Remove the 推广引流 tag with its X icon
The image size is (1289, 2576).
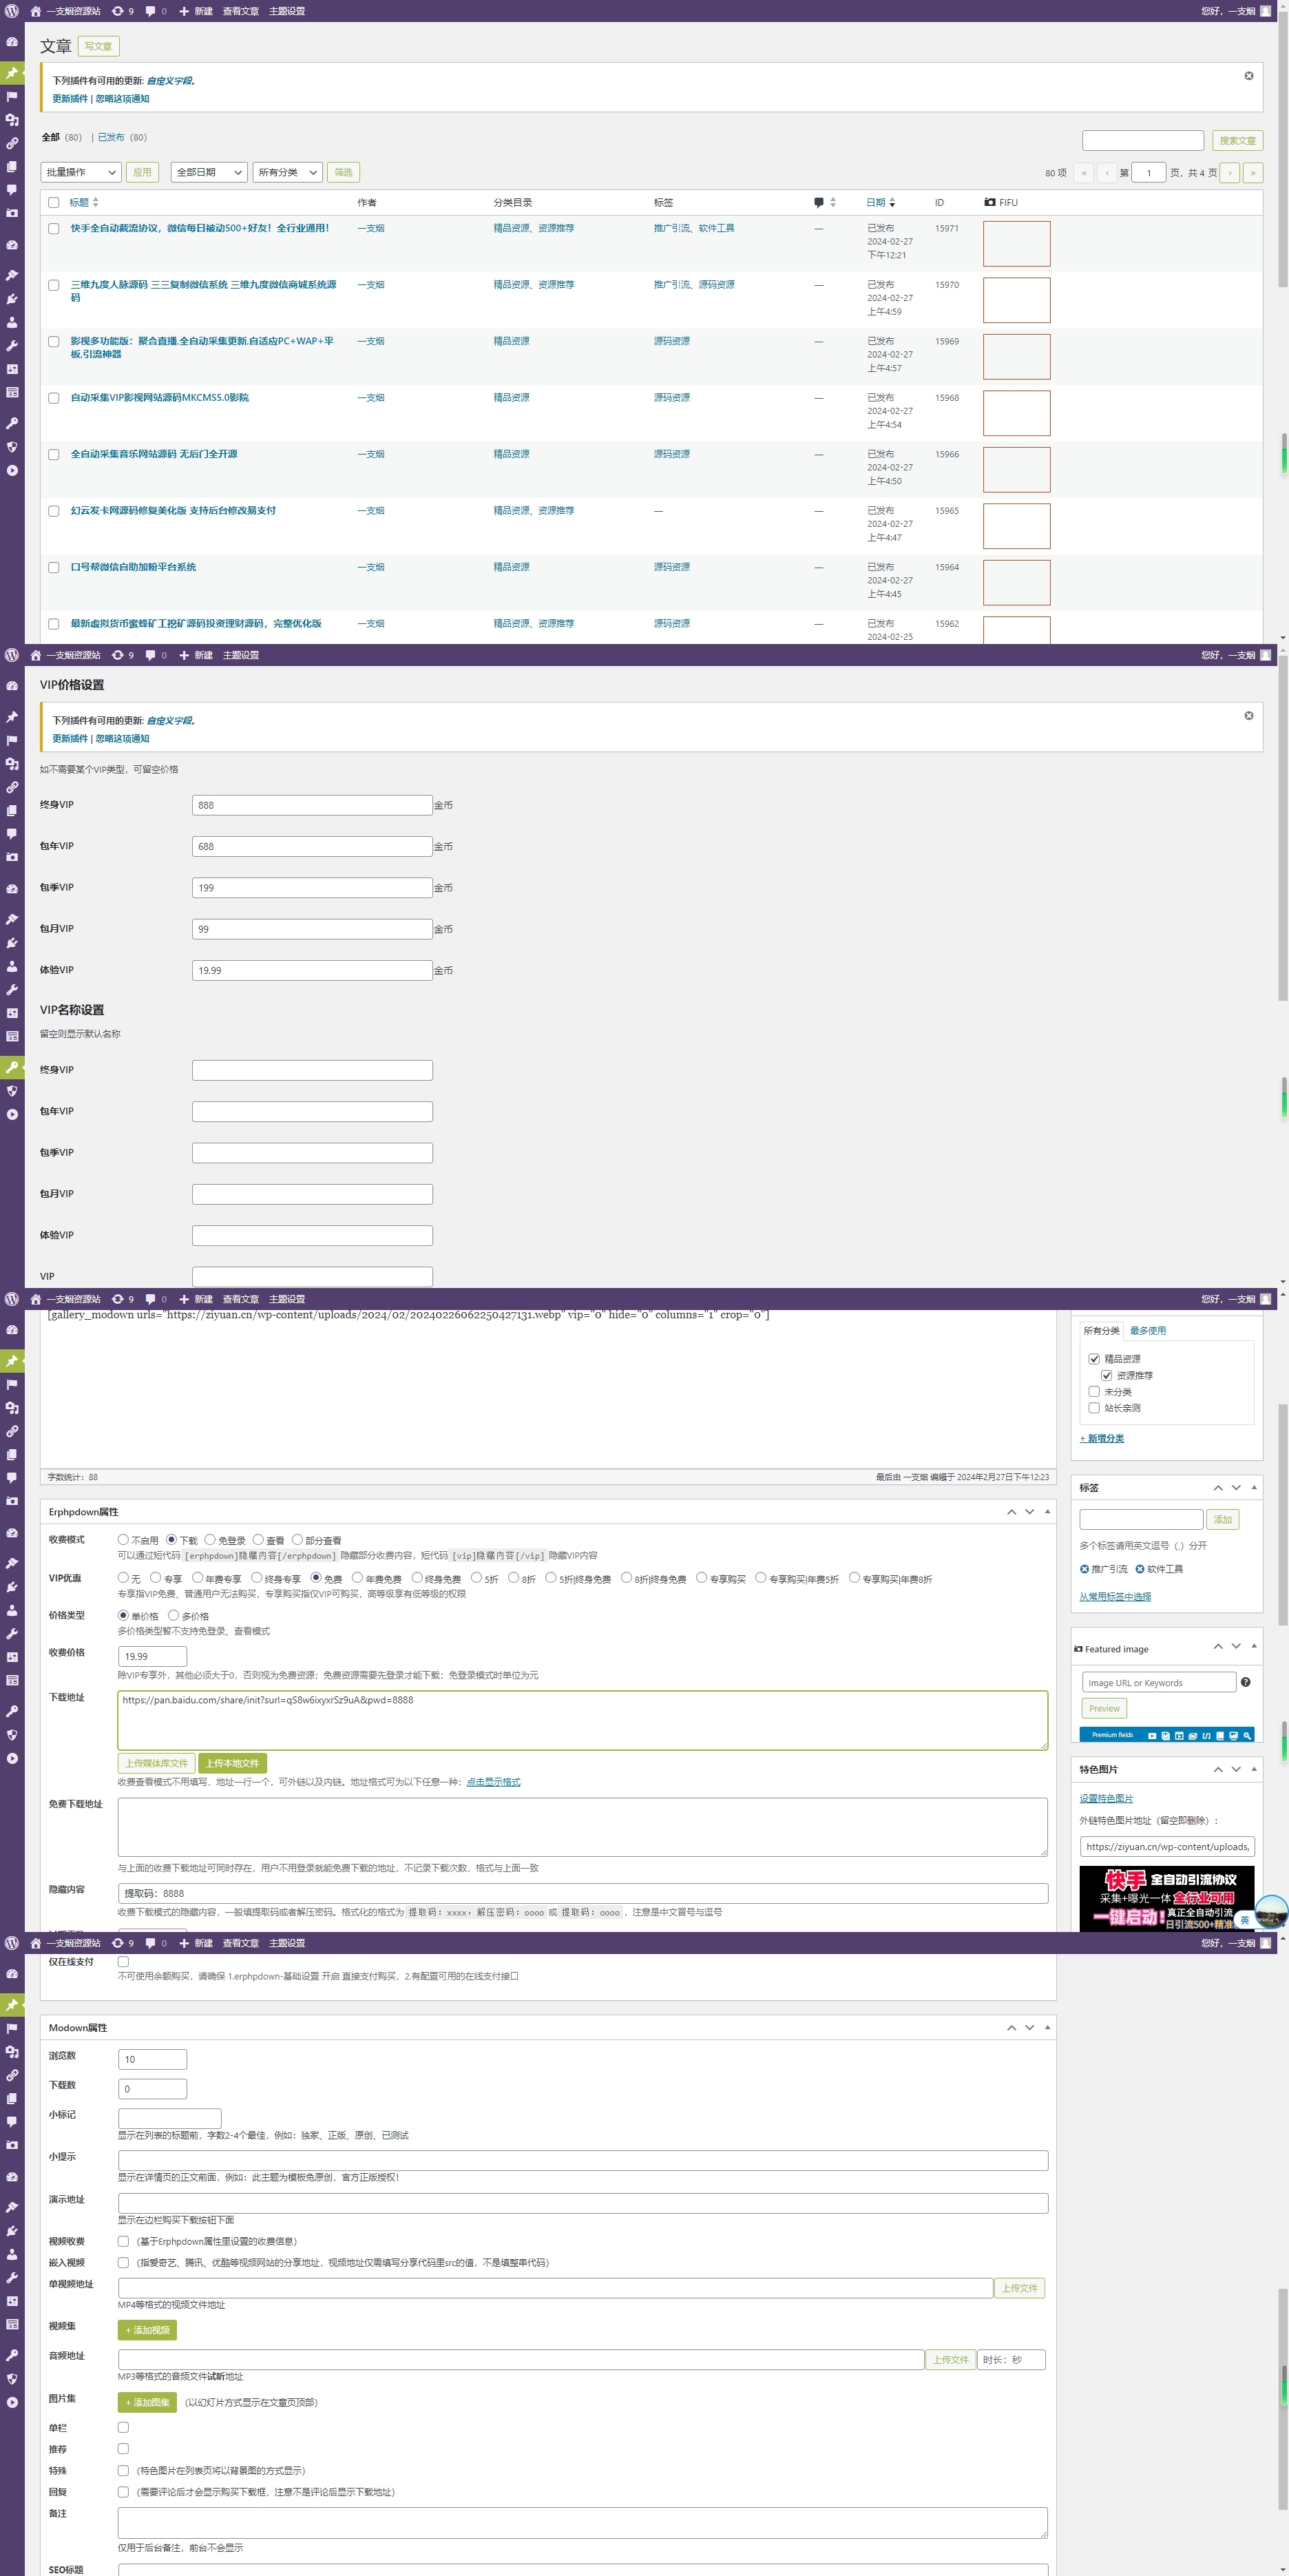coord(1084,1569)
